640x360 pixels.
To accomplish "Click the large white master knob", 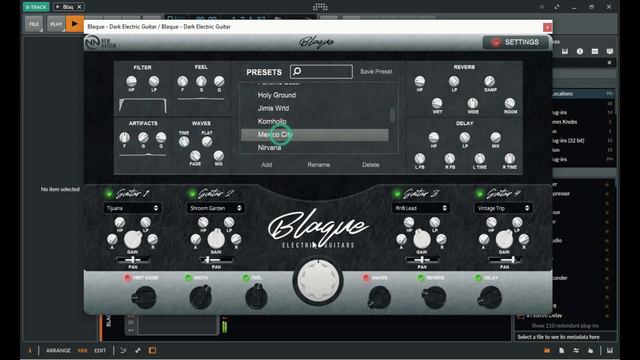I will 318,281.
